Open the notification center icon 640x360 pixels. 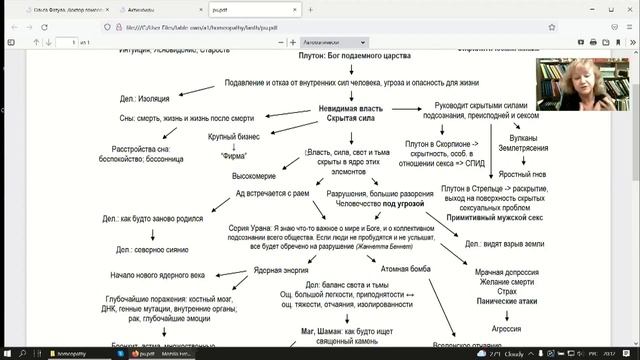[x=627, y=353]
